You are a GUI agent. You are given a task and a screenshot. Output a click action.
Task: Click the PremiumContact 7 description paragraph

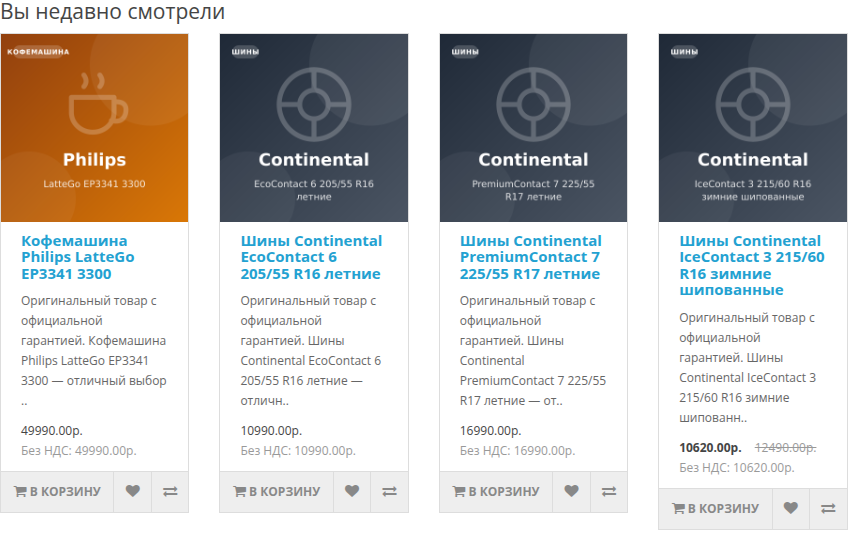[533, 350]
